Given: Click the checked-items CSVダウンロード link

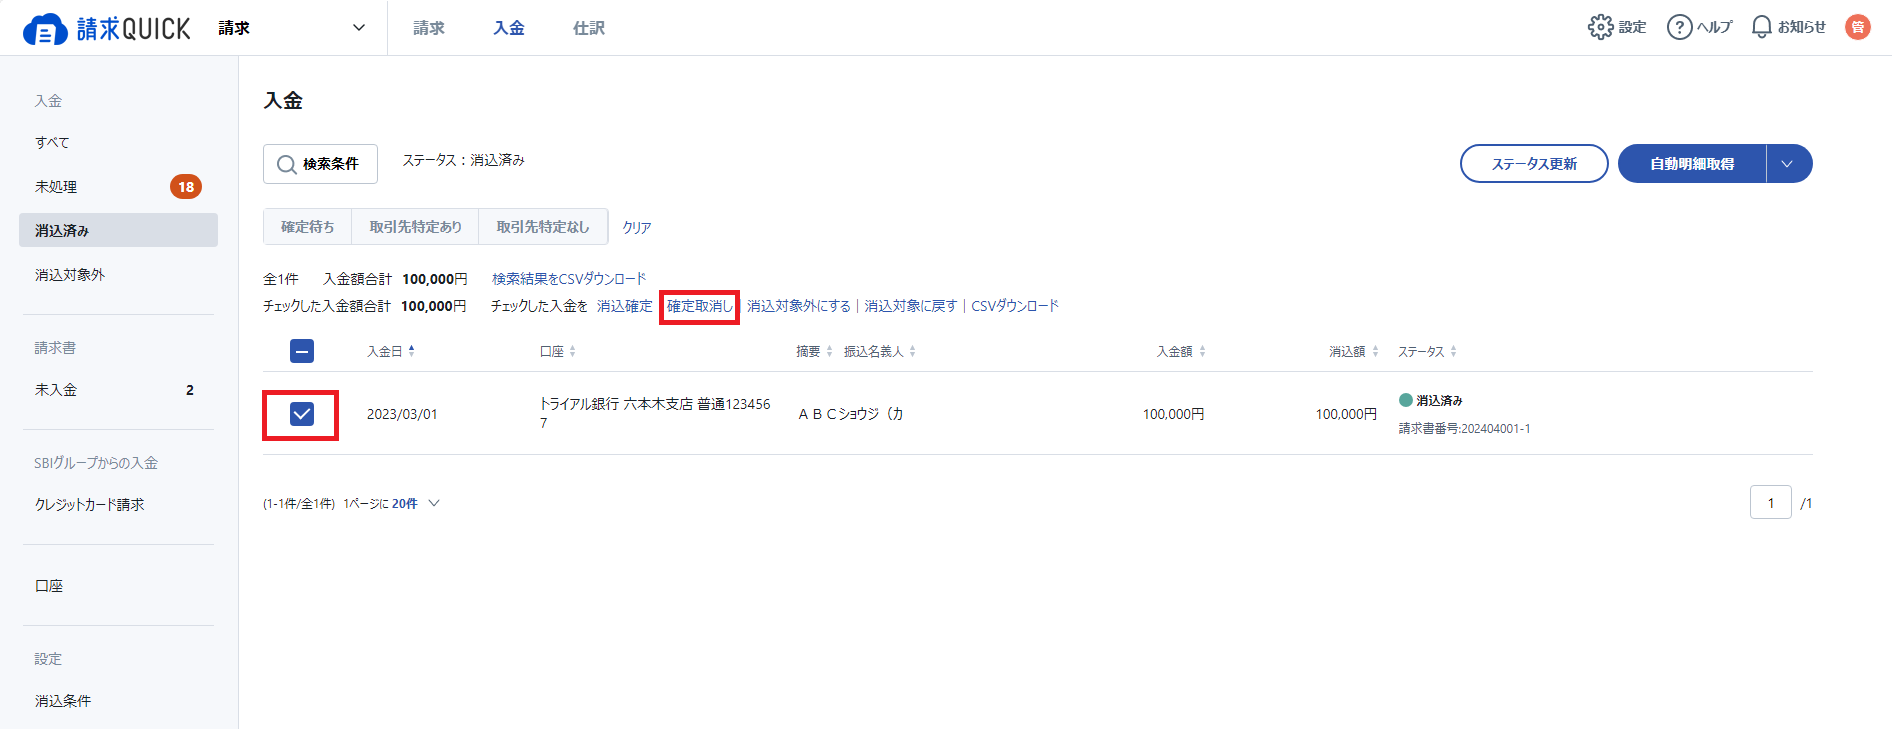Looking at the screenshot, I should [x=1014, y=306].
